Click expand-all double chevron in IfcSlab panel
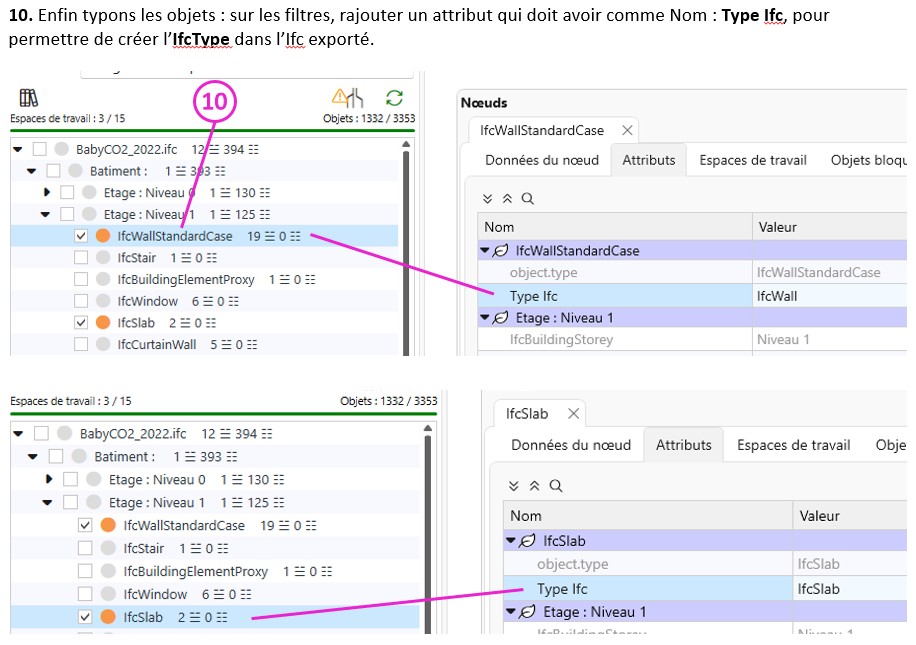 [514, 486]
